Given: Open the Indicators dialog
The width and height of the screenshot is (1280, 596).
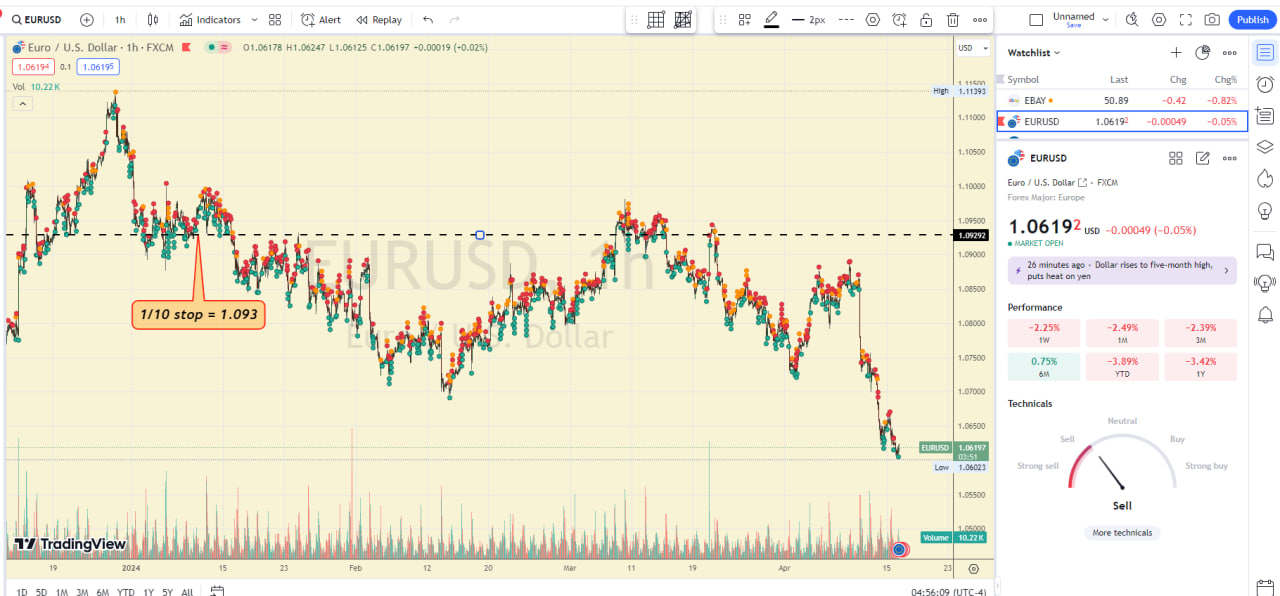Looking at the screenshot, I should pos(210,20).
